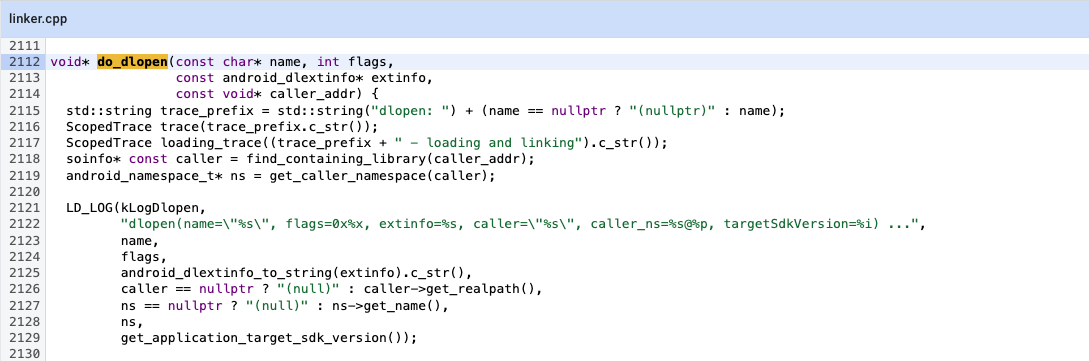Click the dlopen format string on line 2122
1089x361 pixels.
point(520,224)
